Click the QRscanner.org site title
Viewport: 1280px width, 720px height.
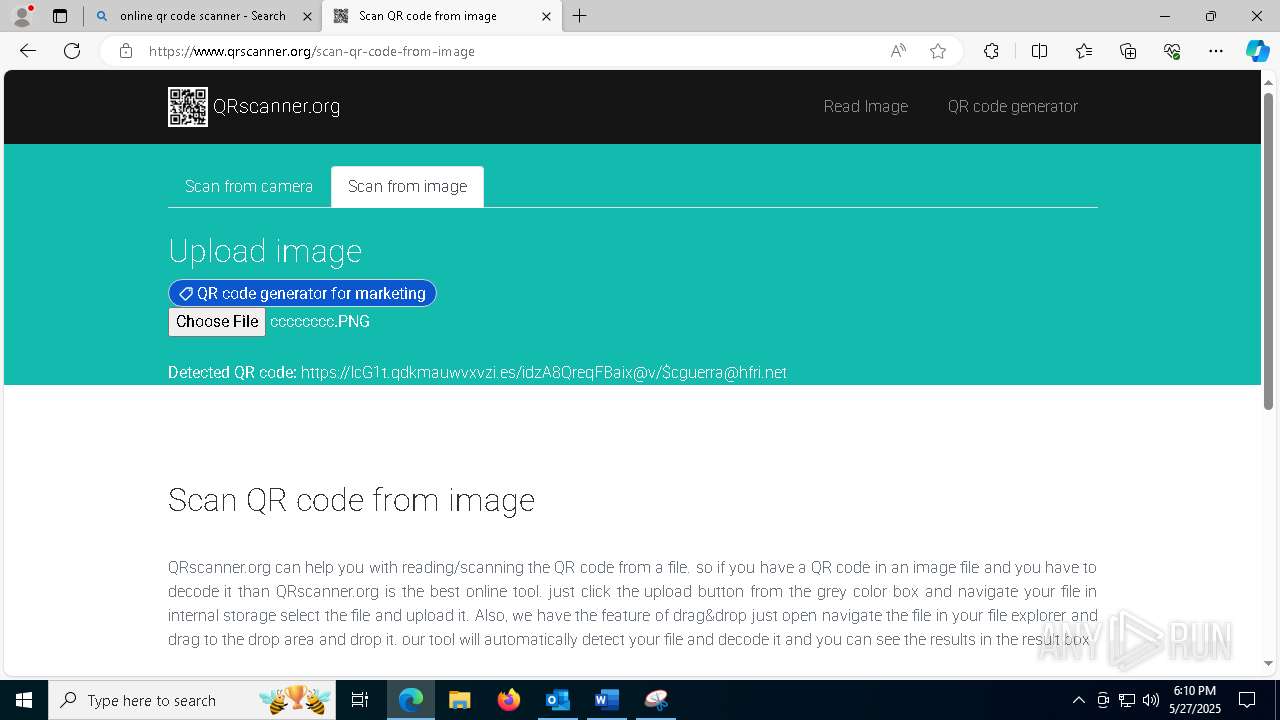tap(277, 107)
